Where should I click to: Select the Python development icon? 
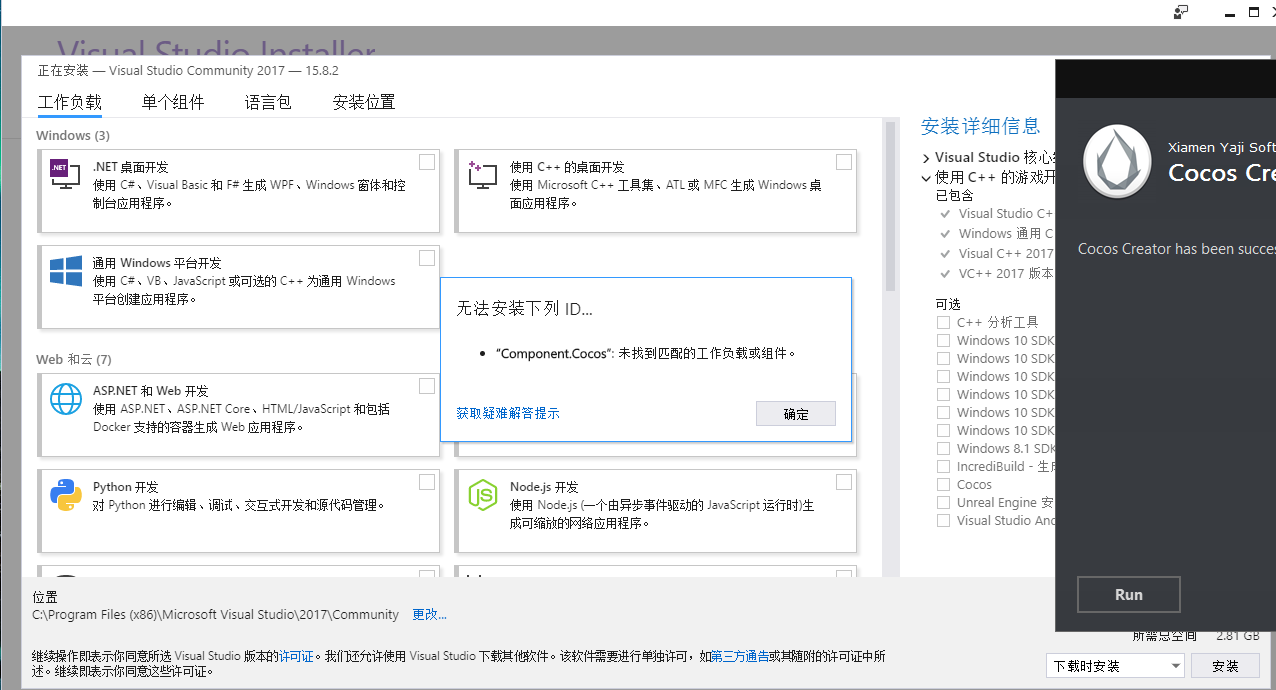click(64, 494)
